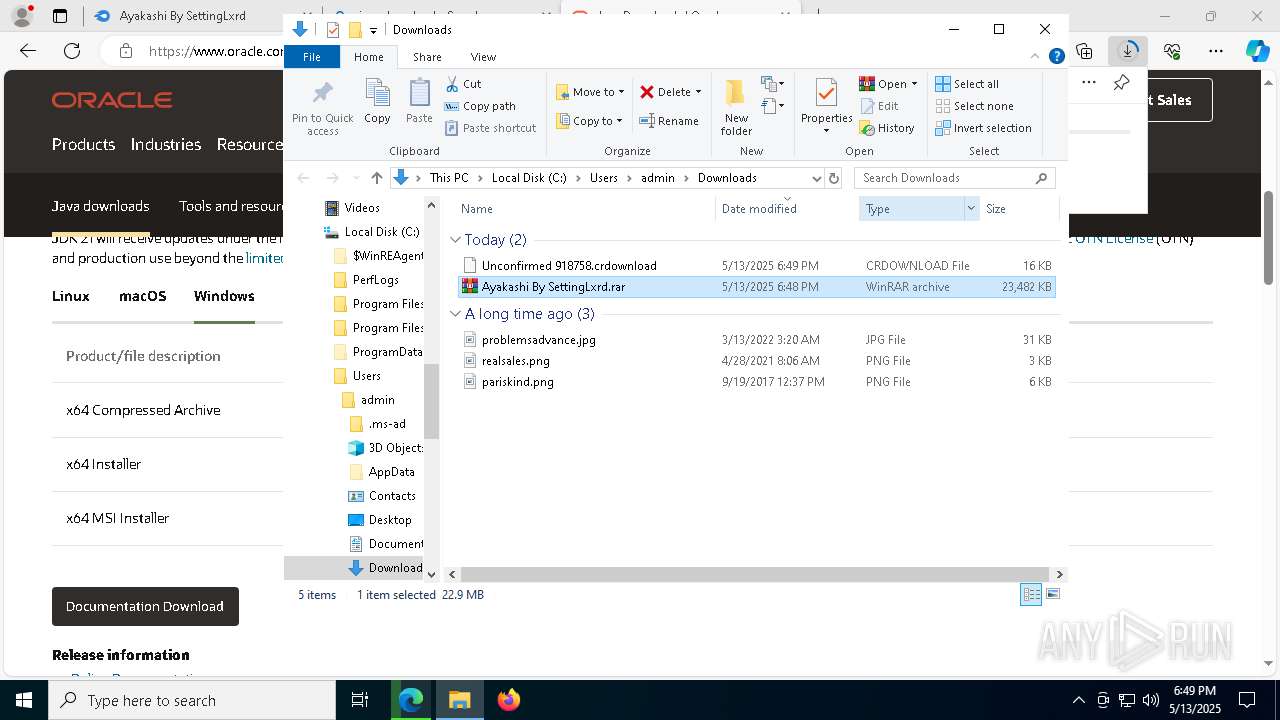
Task: Click Local Disk (C:) in breadcrumb
Action: click(529, 178)
